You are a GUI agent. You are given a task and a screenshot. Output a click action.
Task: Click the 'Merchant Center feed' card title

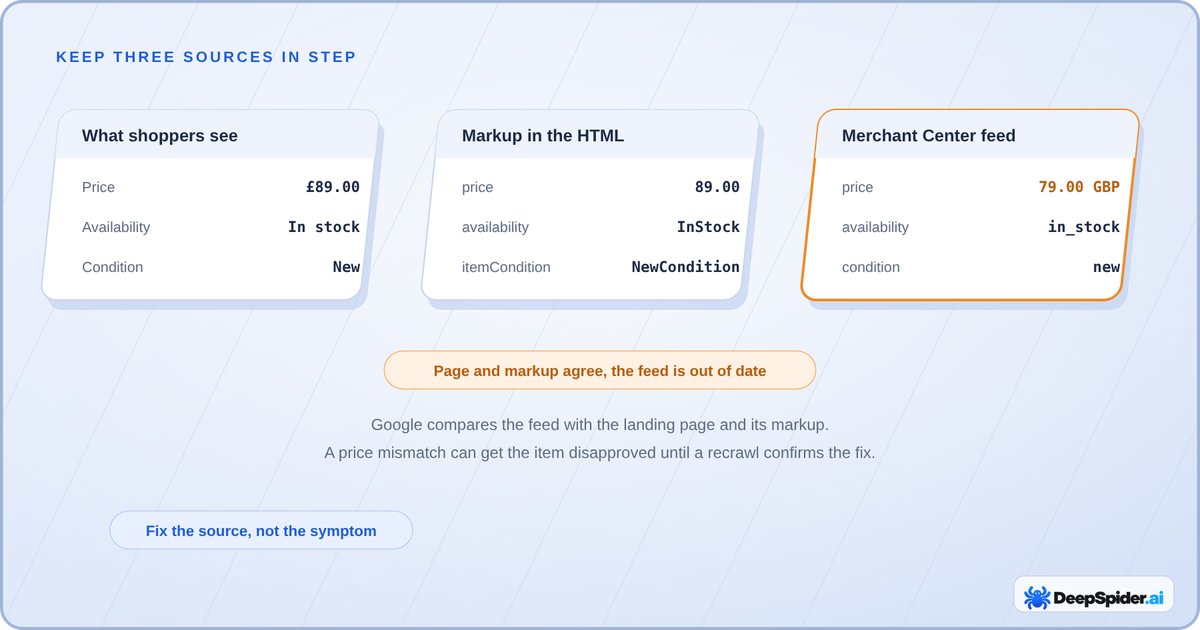pyautogui.click(x=929, y=135)
